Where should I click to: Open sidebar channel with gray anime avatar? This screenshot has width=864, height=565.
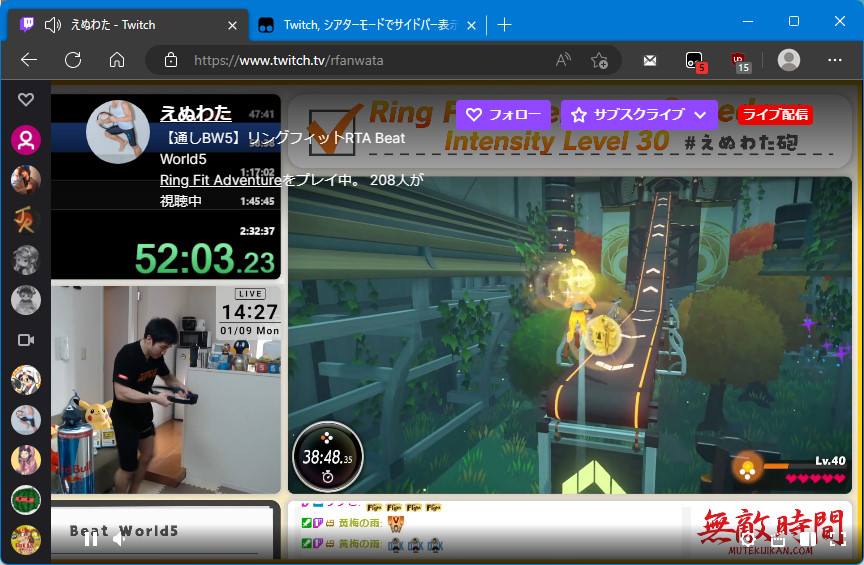26,260
